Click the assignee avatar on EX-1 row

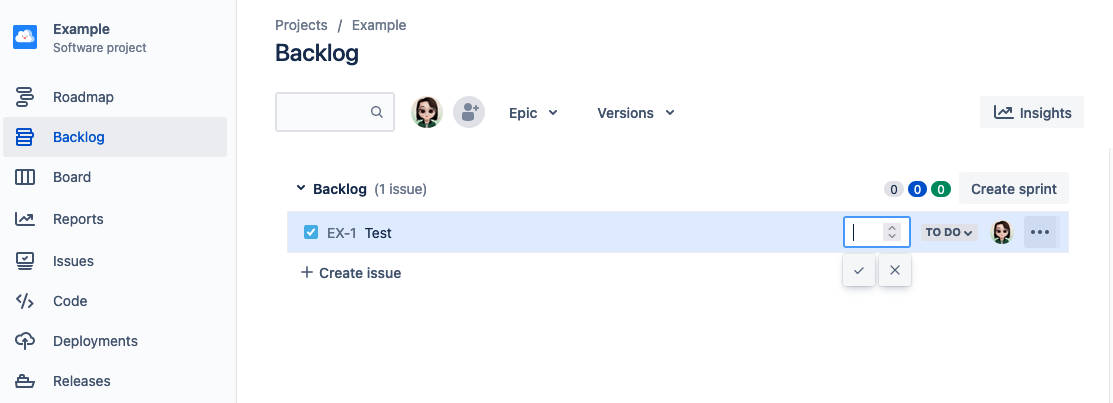pos(1002,232)
